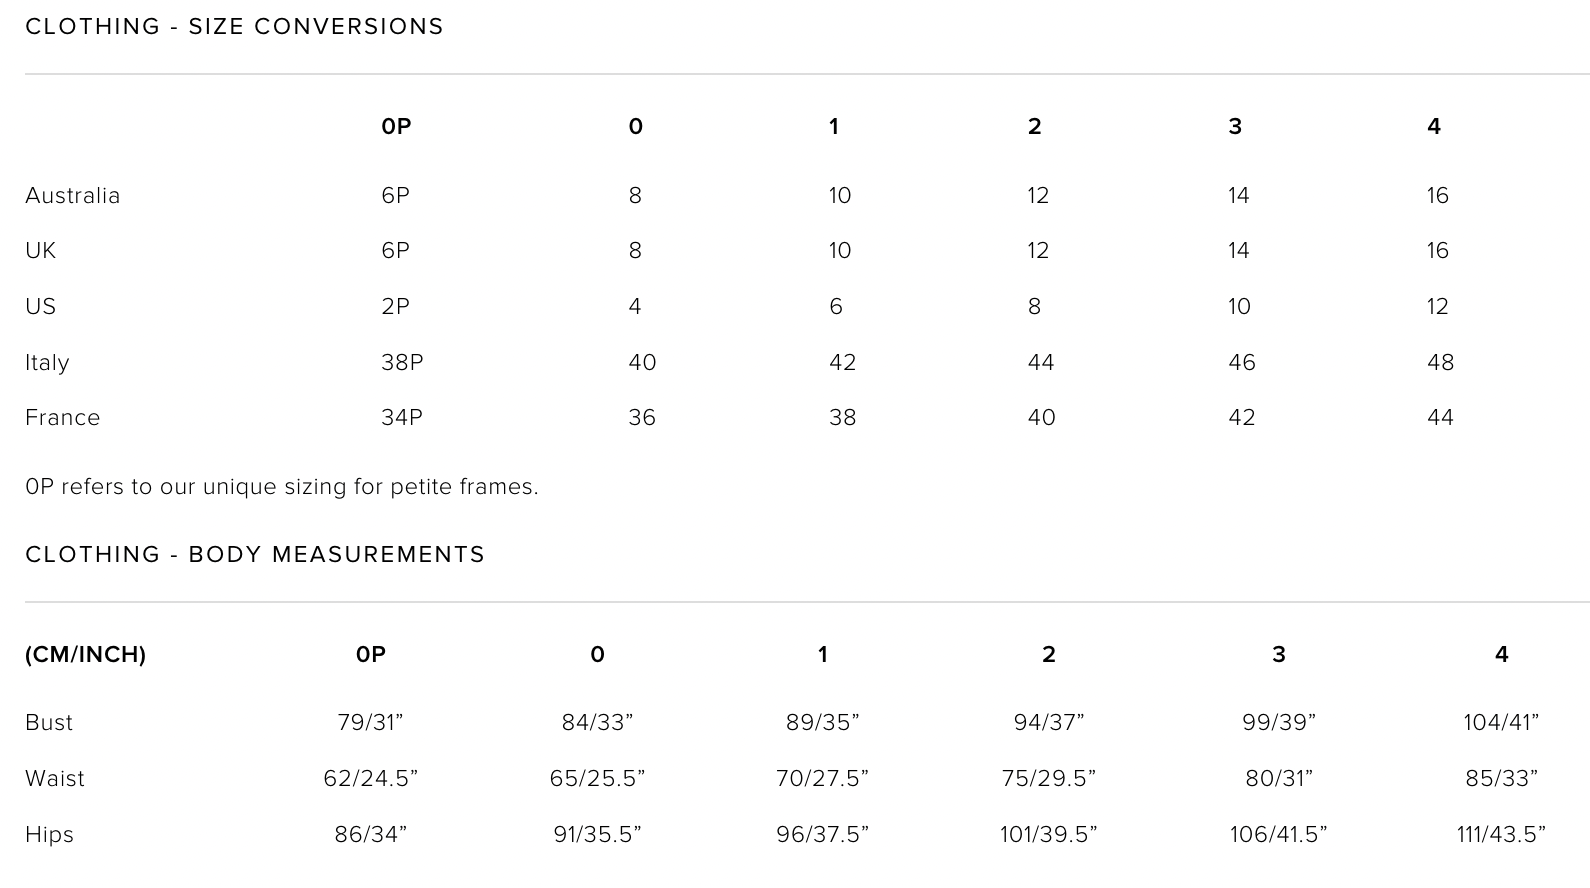Viewport: 1590px width, 888px height.
Task: Select the Bust row label
Action: pyautogui.click(x=49, y=723)
